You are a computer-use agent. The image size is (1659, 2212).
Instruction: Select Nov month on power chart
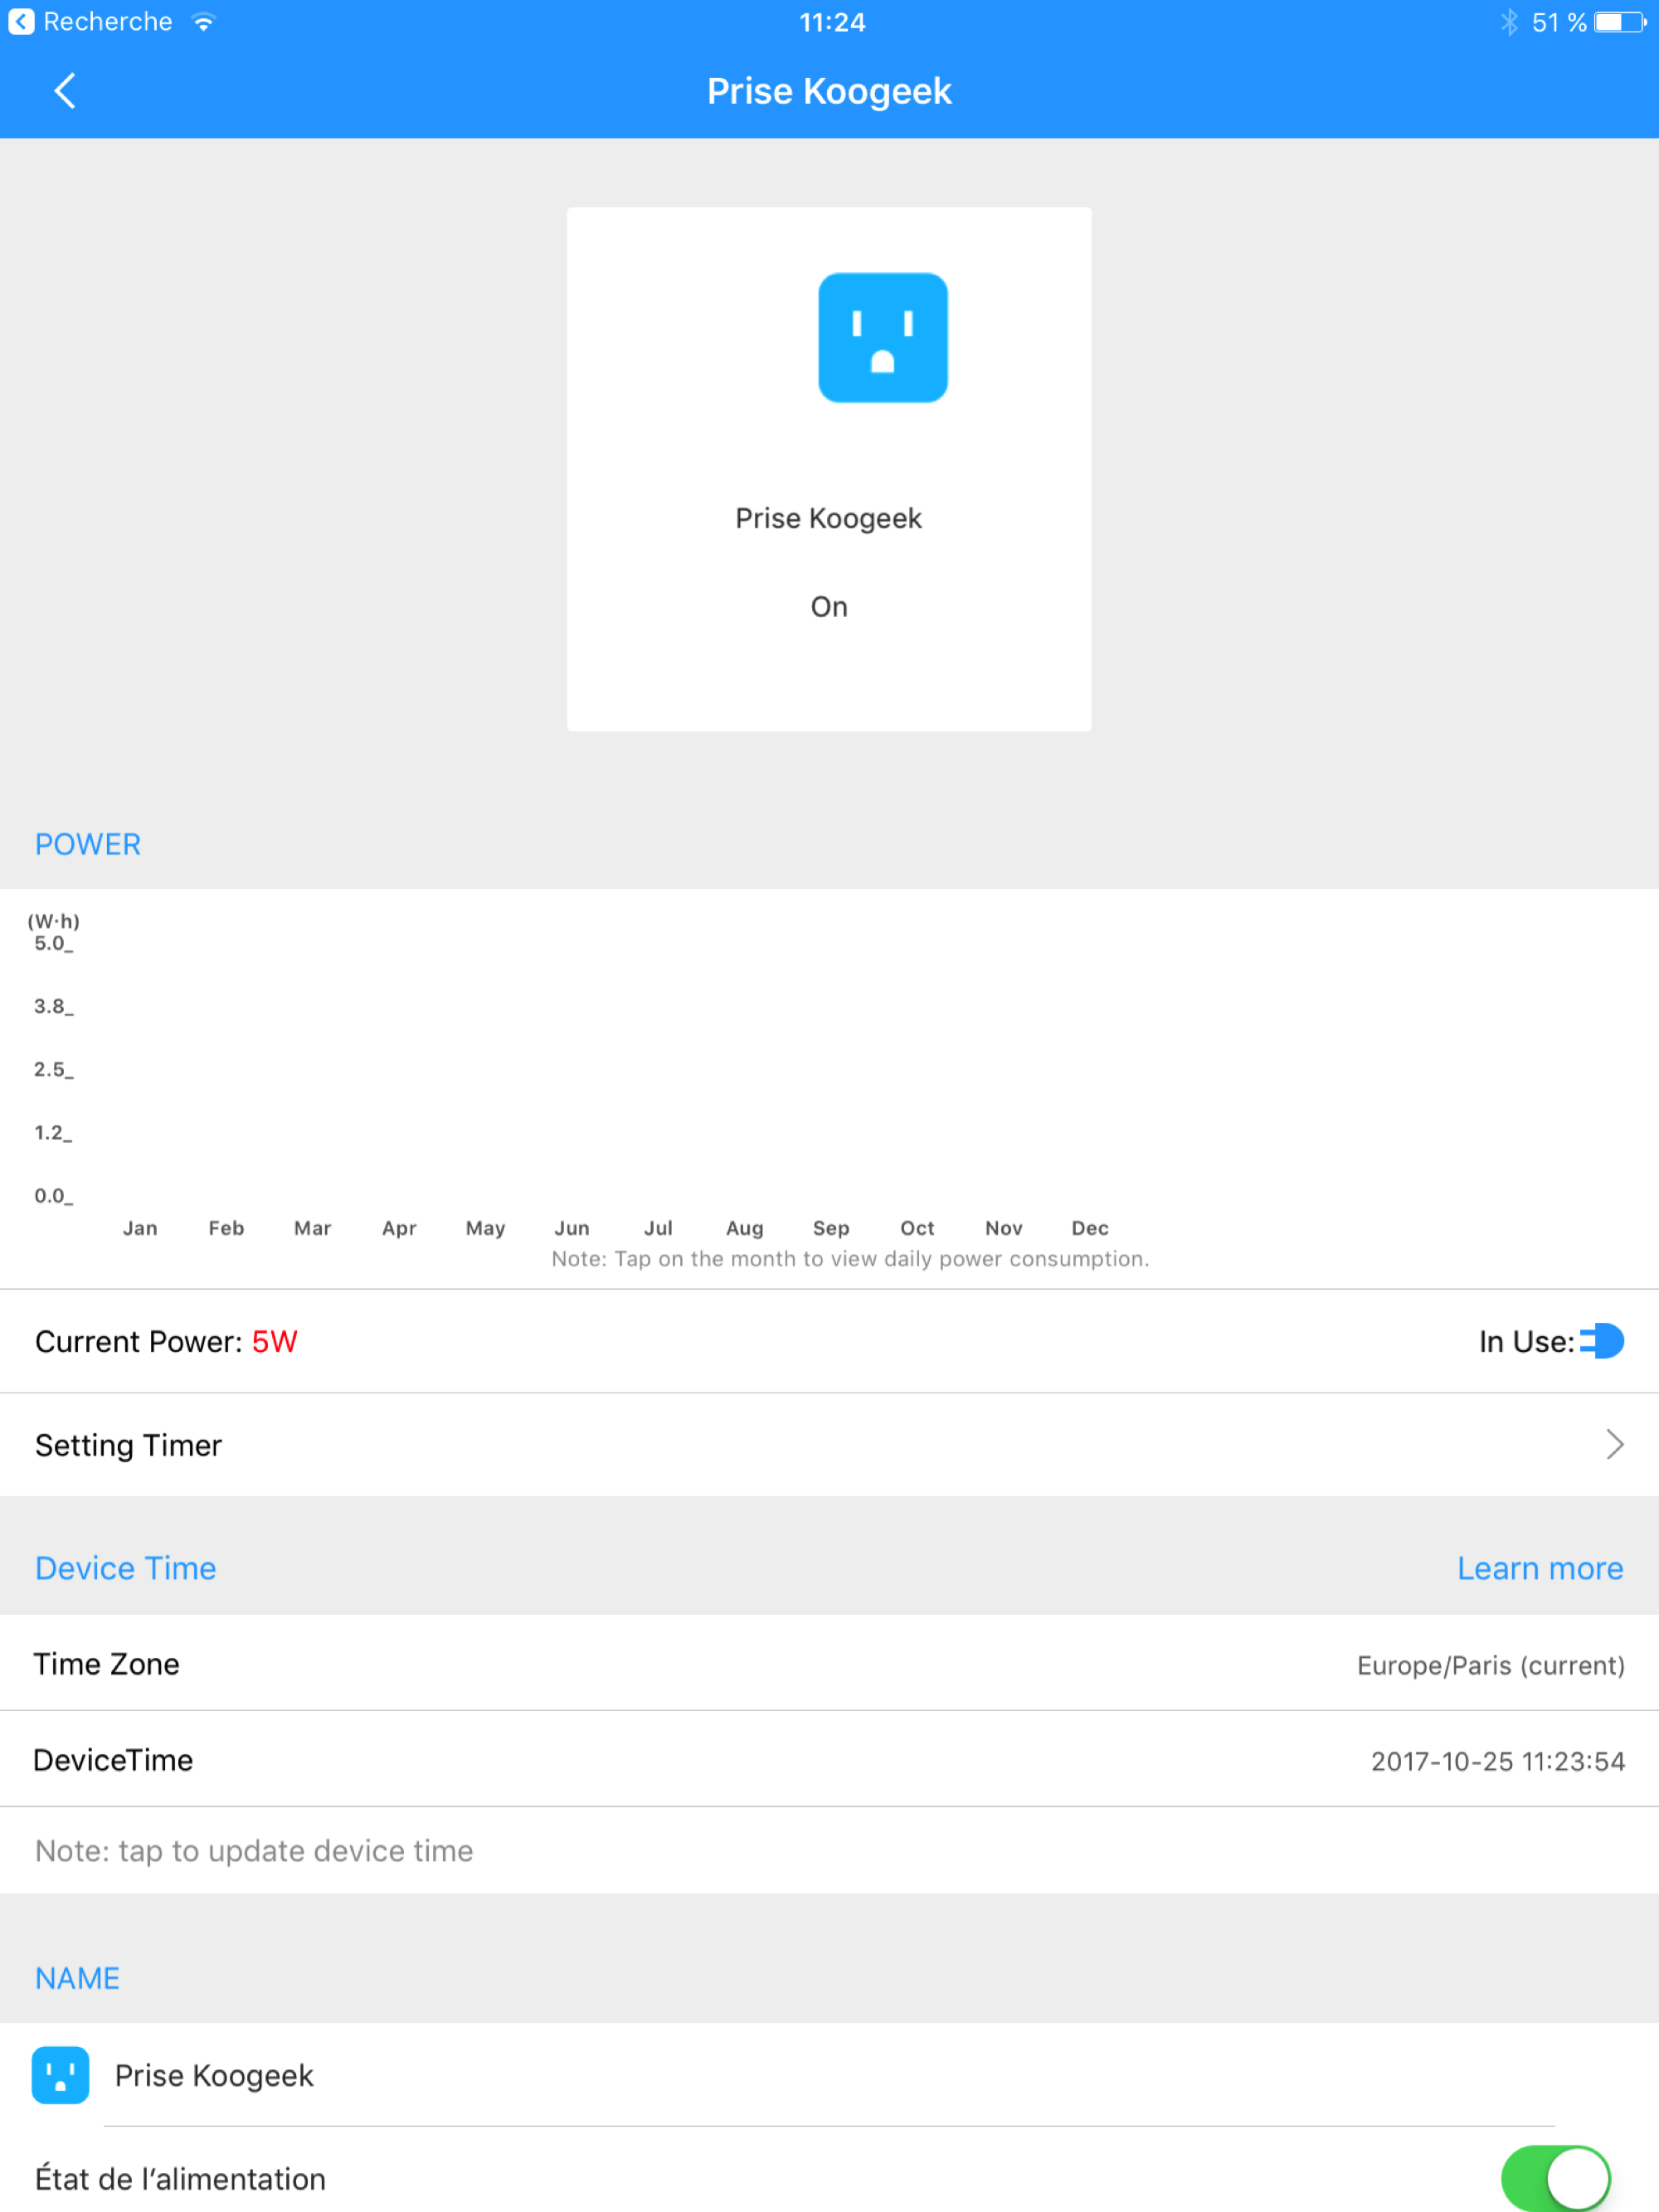1004,1228
